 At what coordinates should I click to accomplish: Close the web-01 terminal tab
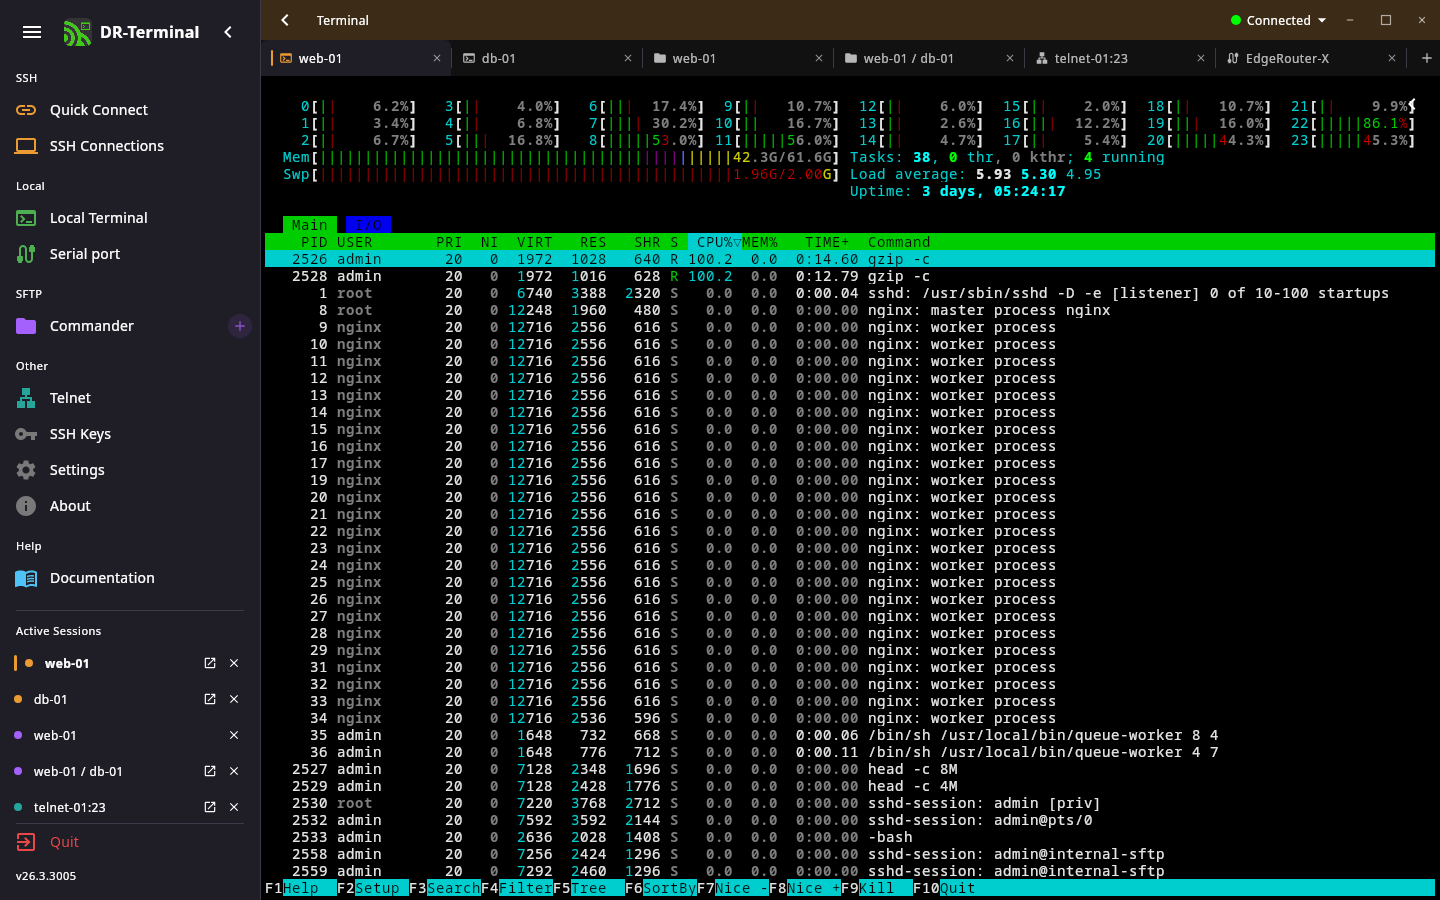[x=437, y=58]
